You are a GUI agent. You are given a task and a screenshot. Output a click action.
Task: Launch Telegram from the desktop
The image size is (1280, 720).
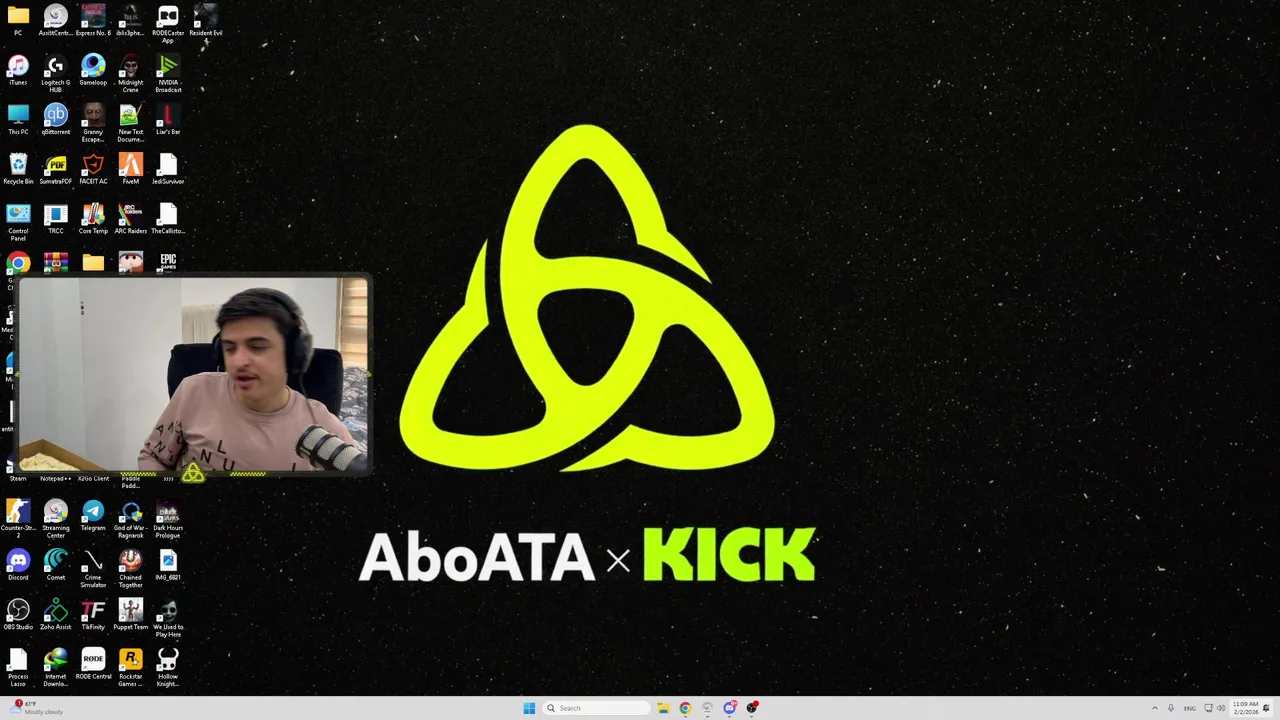click(x=93, y=515)
